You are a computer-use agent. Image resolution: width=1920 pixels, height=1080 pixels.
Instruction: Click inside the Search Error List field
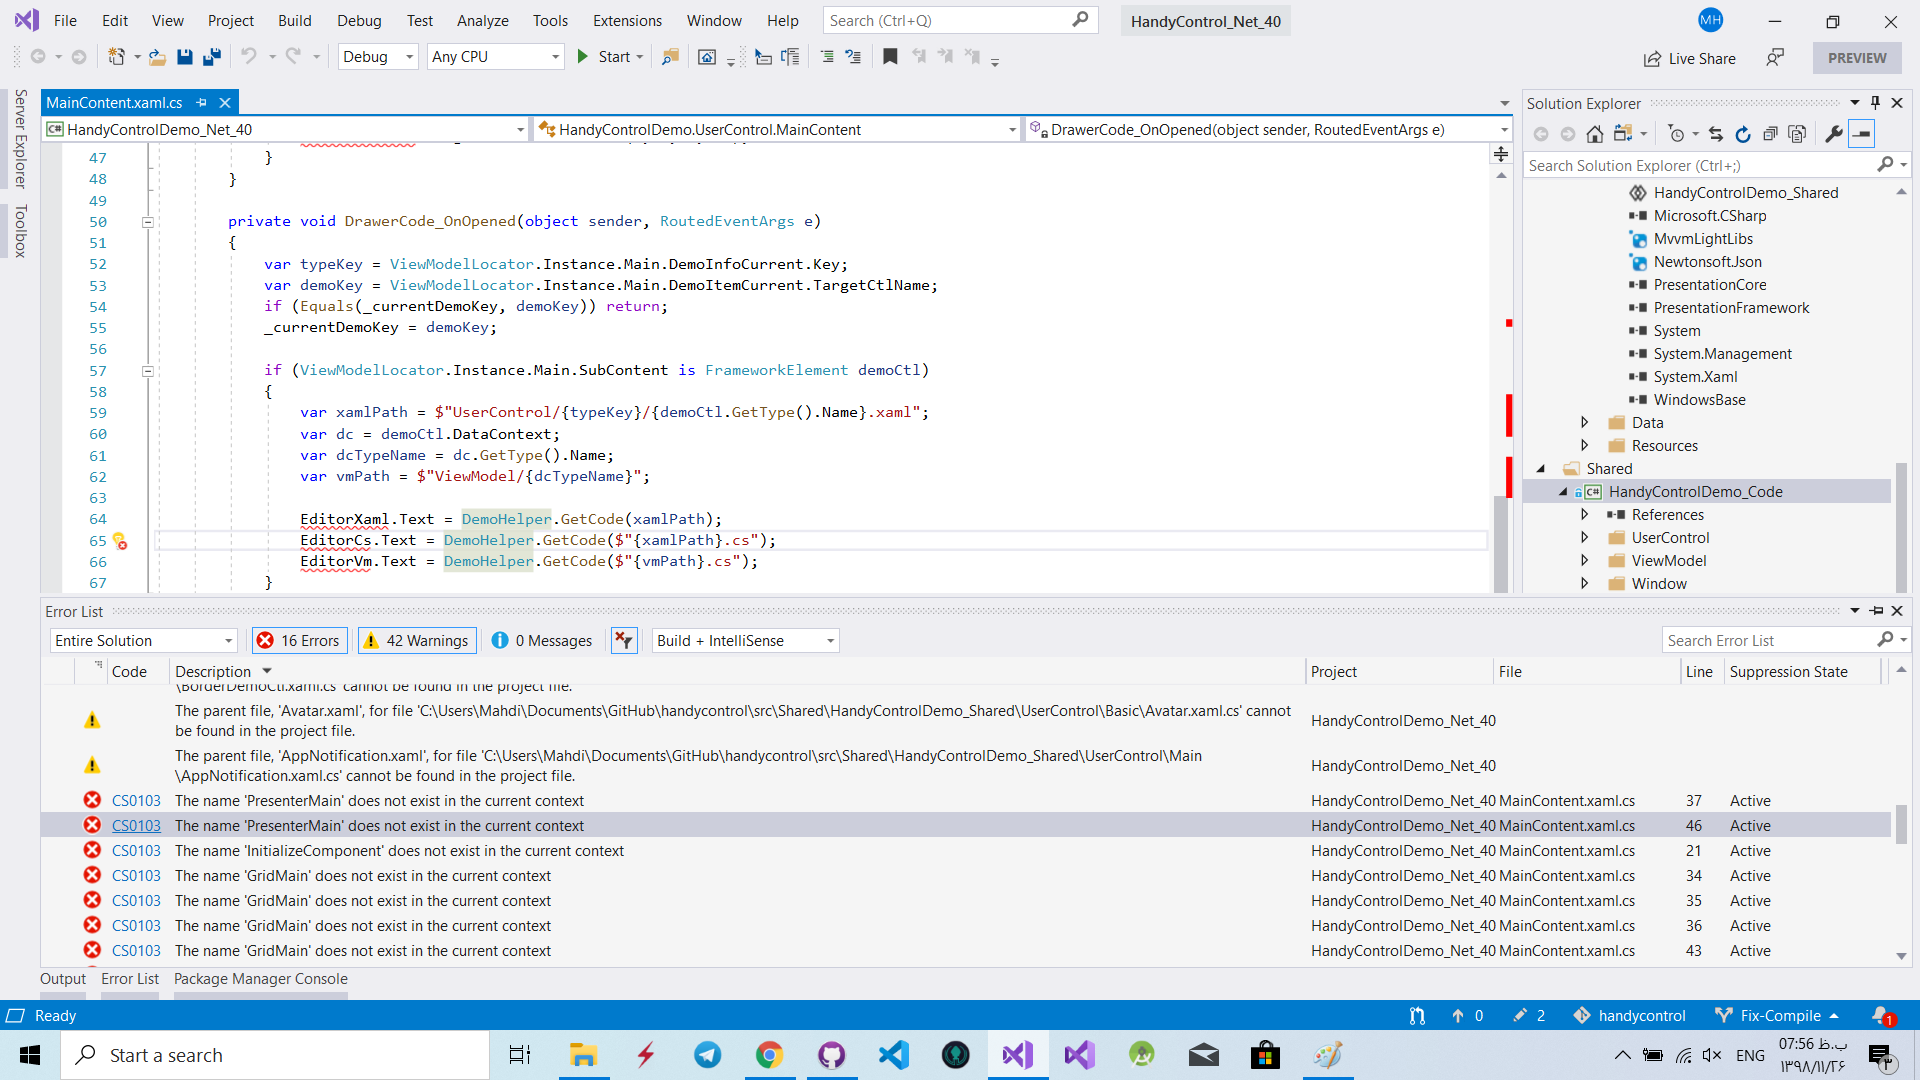point(1770,641)
